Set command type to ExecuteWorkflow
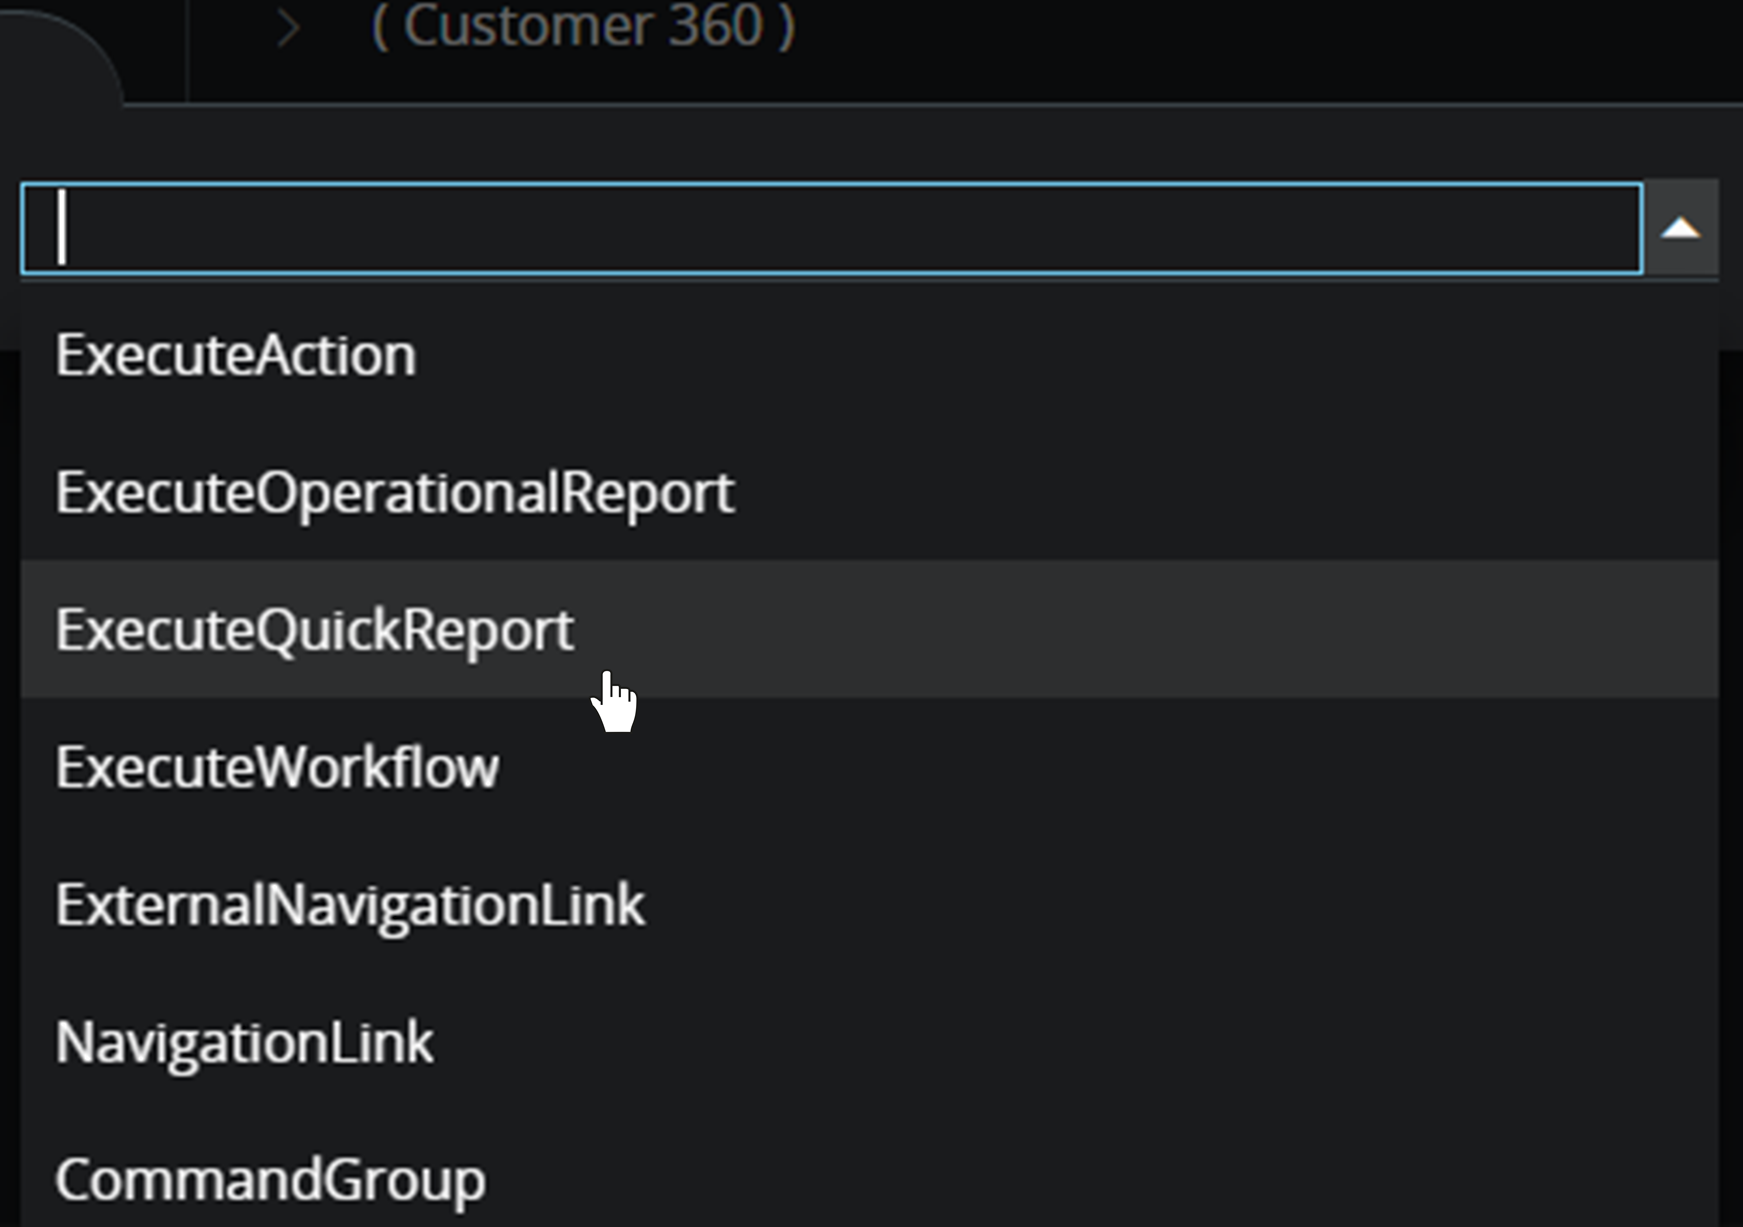 [277, 767]
